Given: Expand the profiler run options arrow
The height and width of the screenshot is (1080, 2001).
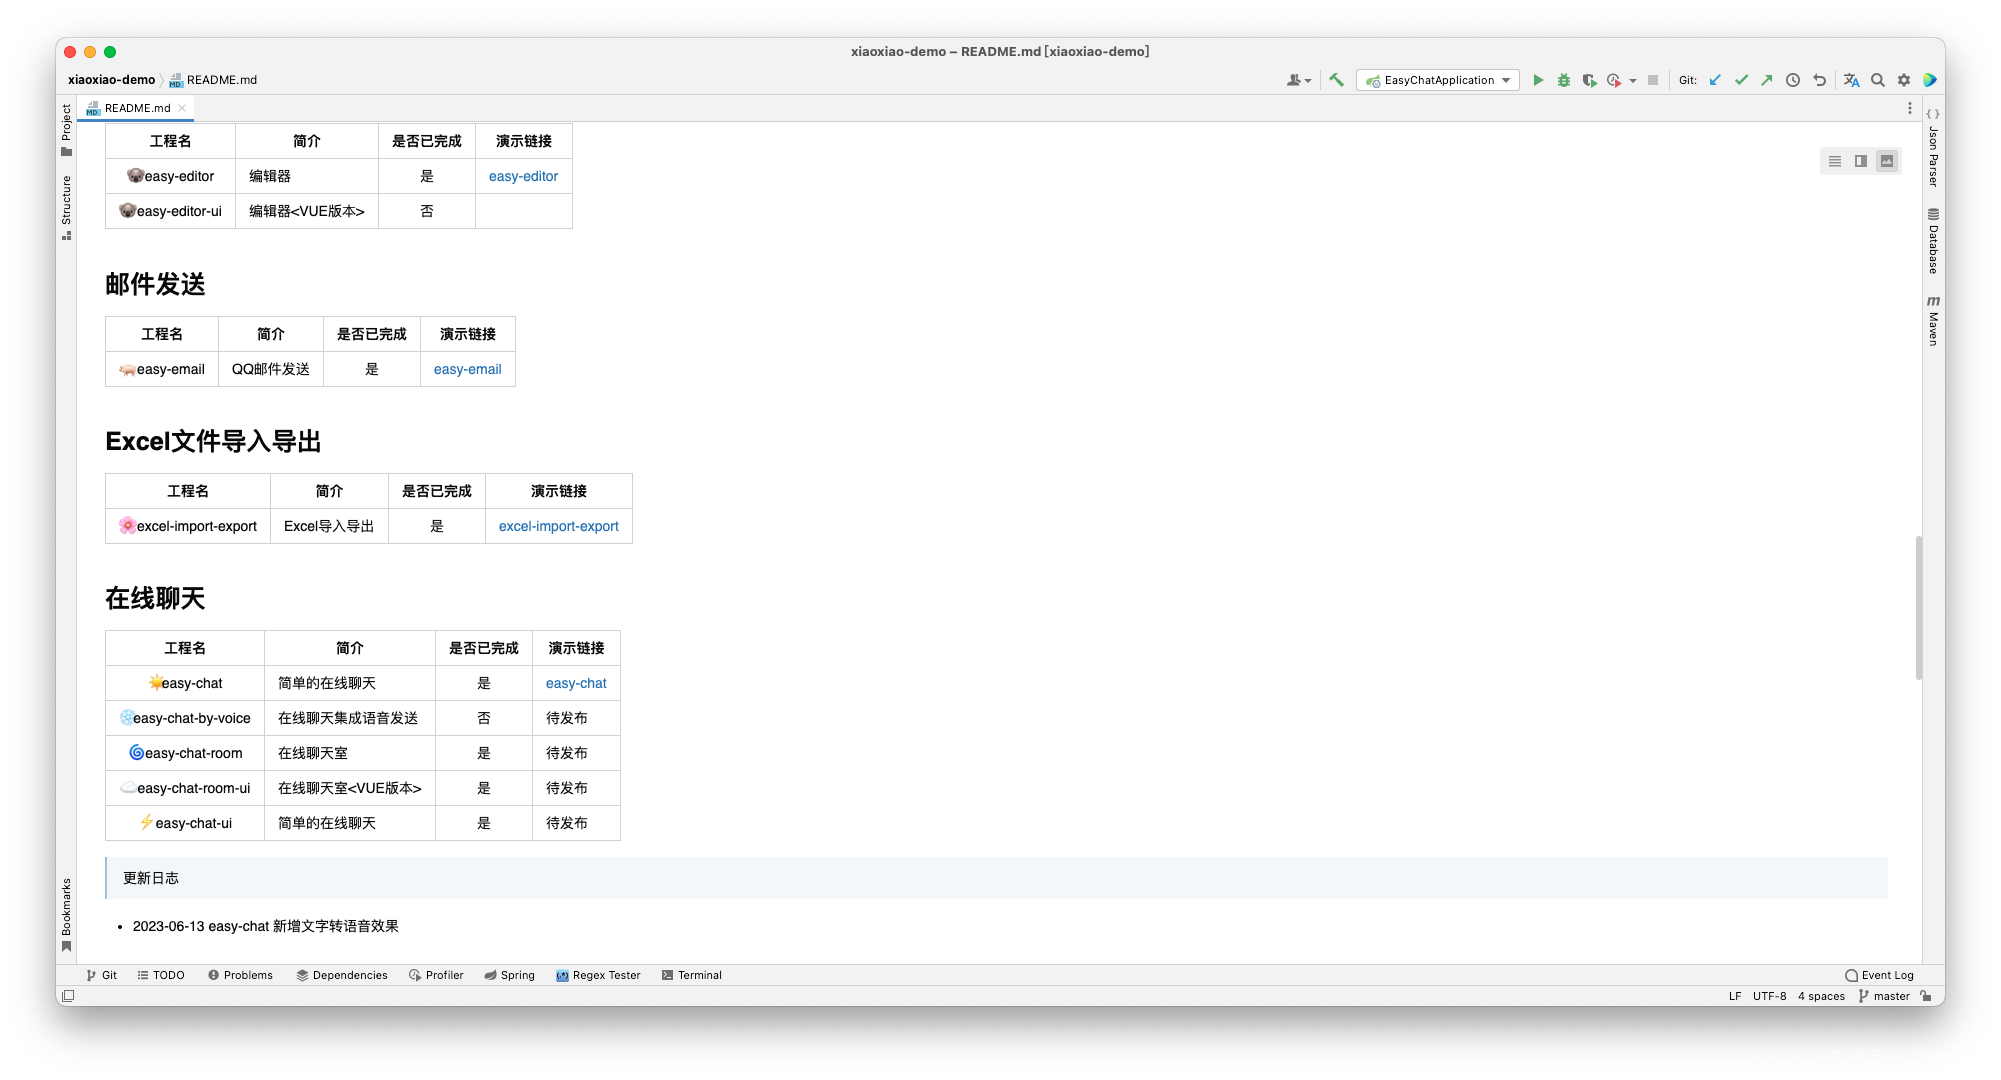Looking at the screenshot, I should point(1633,80).
